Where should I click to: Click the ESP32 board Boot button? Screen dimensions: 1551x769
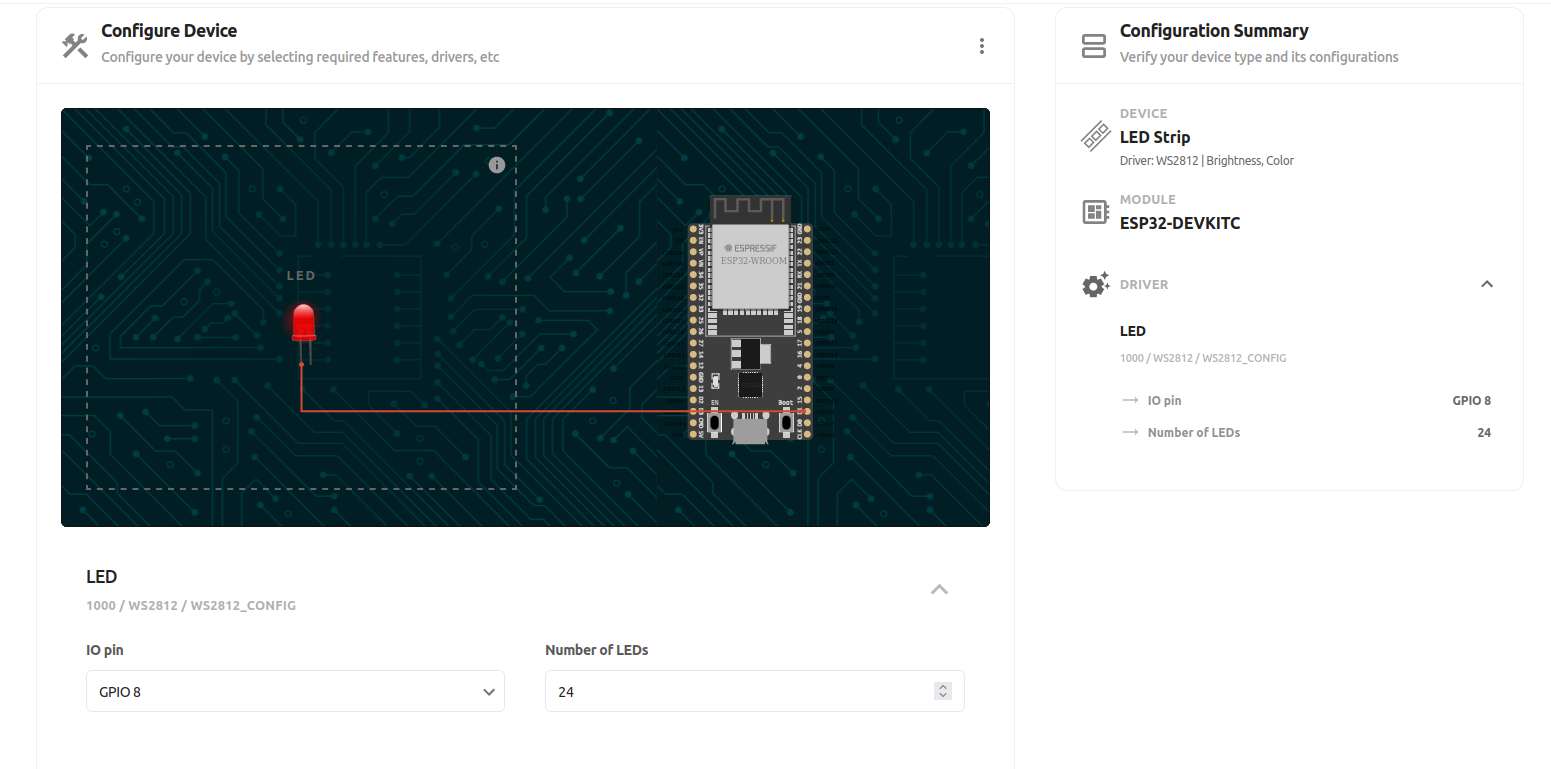(x=786, y=422)
